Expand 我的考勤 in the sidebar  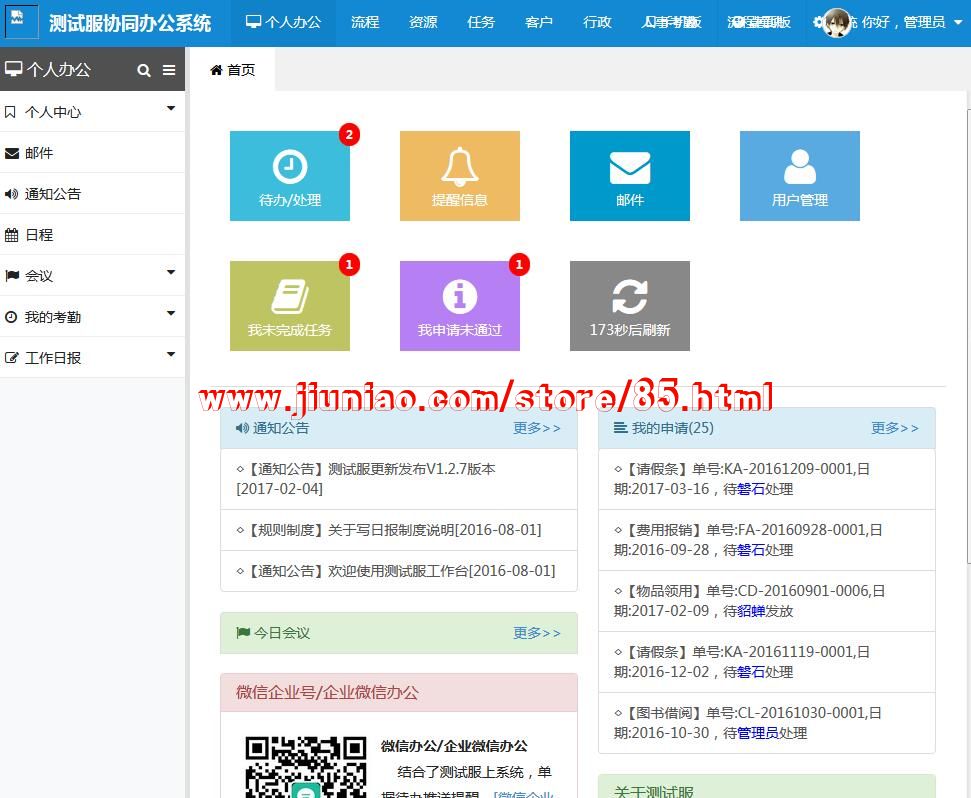92,317
